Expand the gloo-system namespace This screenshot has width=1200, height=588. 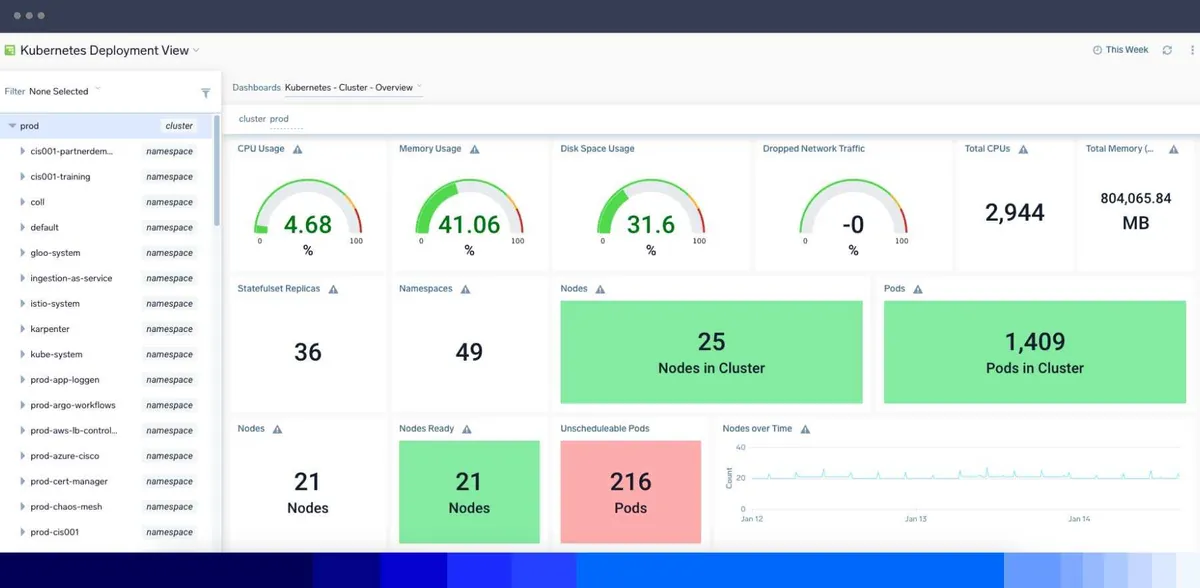coord(23,253)
